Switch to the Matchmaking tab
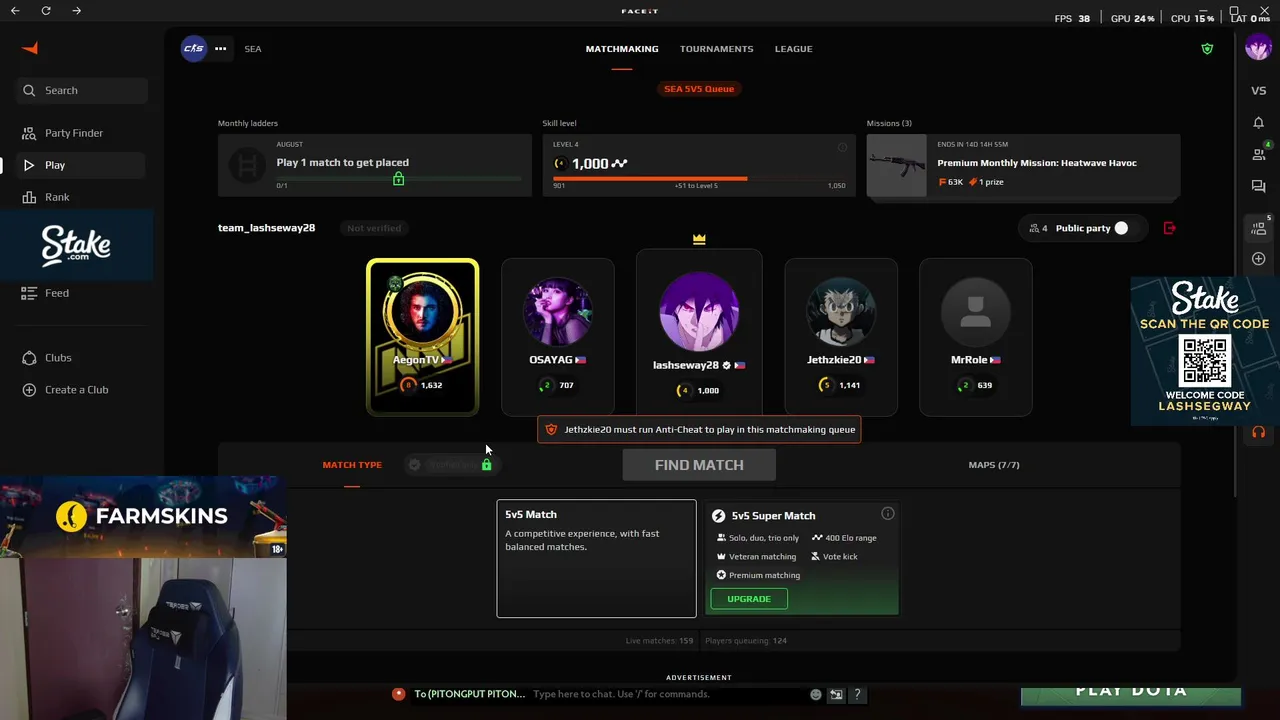 click(622, 48)
